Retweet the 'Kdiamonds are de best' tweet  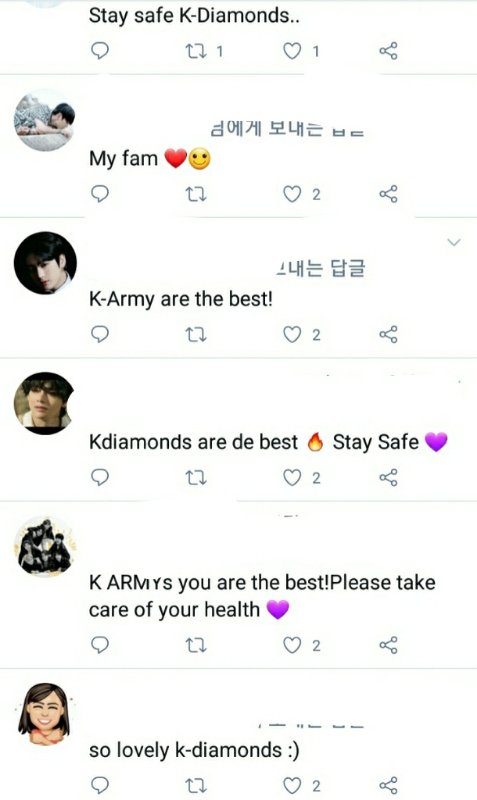[195, 478]
